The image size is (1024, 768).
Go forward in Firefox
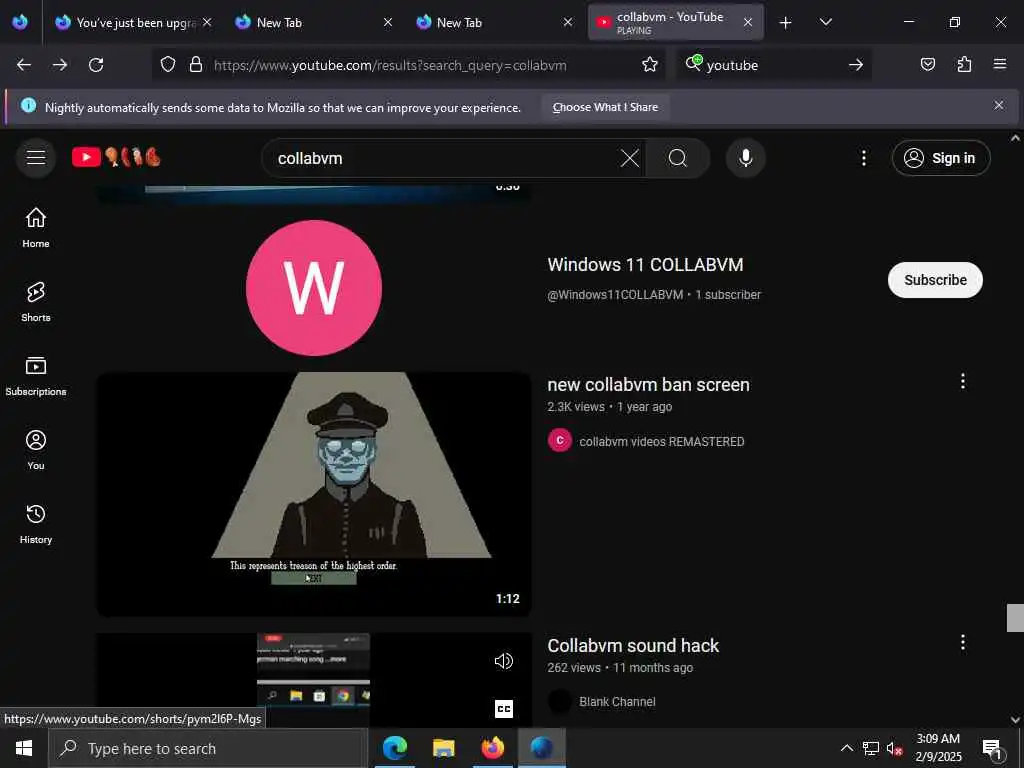click(60, 65)
